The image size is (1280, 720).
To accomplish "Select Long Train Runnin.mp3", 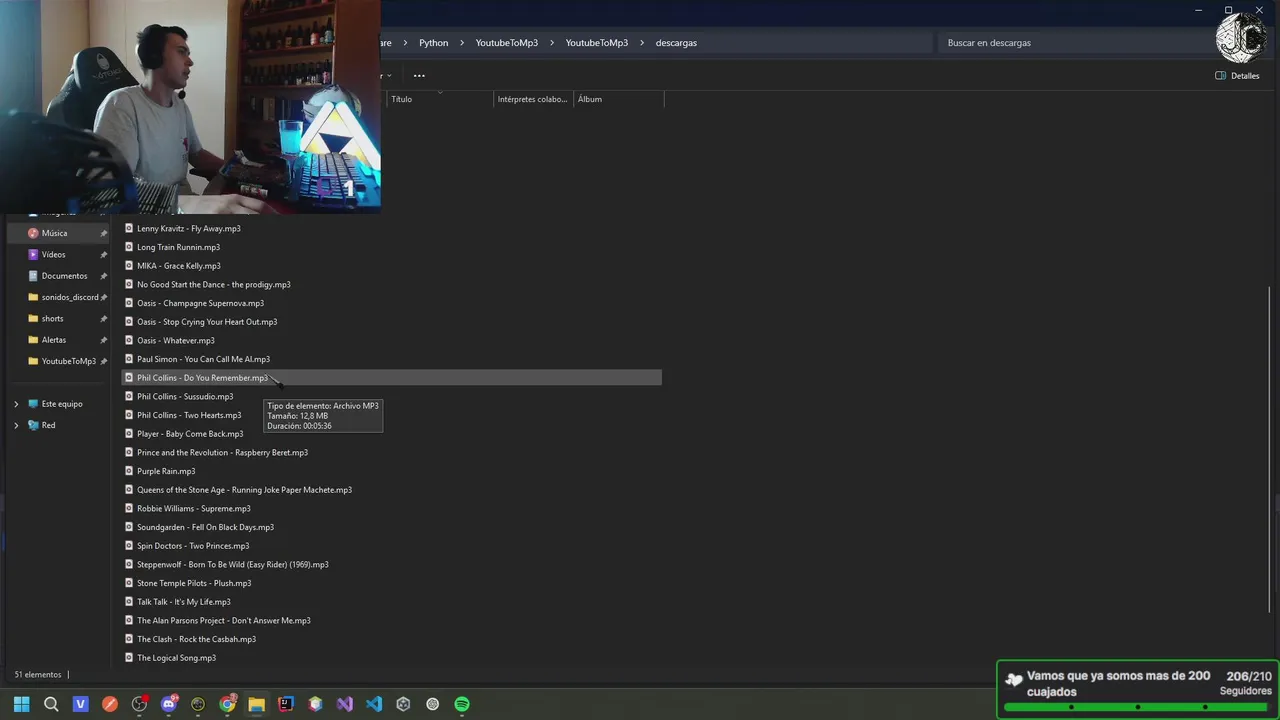I will click(x=178, y=247).
